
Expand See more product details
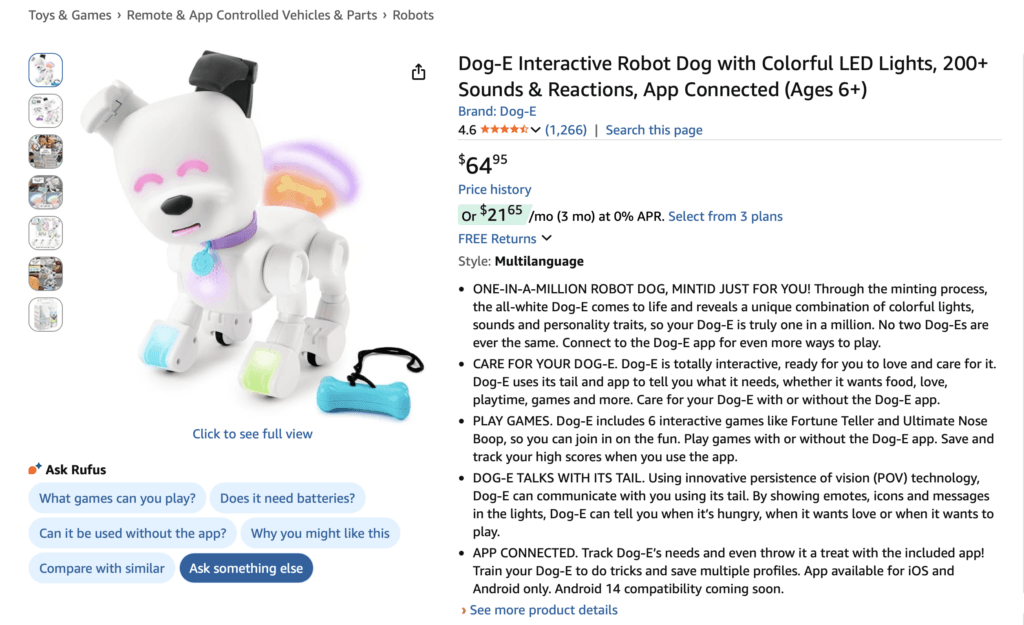[x=543, y=609]
